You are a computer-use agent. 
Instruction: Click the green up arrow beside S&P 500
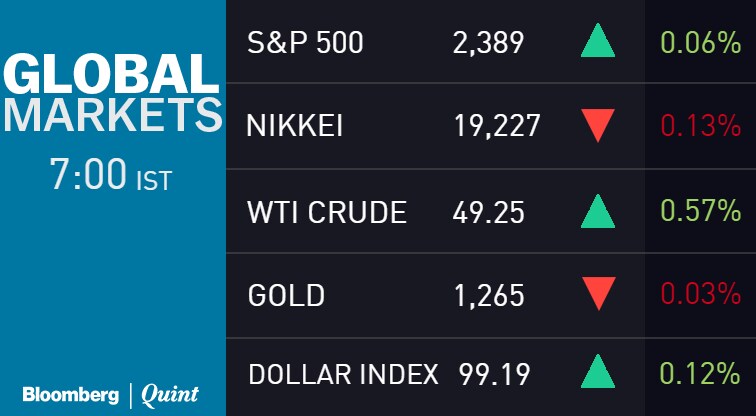(598, 42)
